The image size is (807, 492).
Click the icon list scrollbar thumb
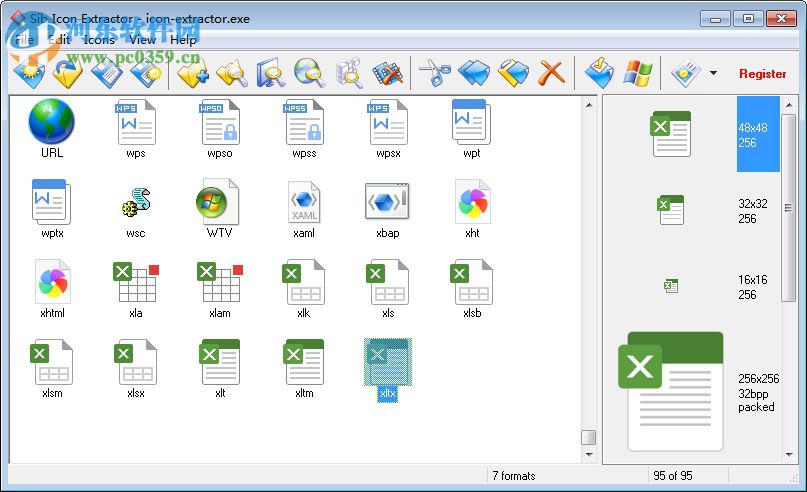pos(589,437)
